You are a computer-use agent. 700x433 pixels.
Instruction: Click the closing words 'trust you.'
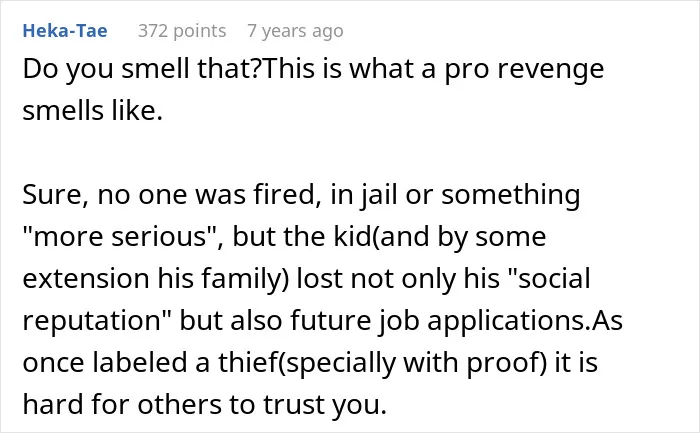pos(325,405)
